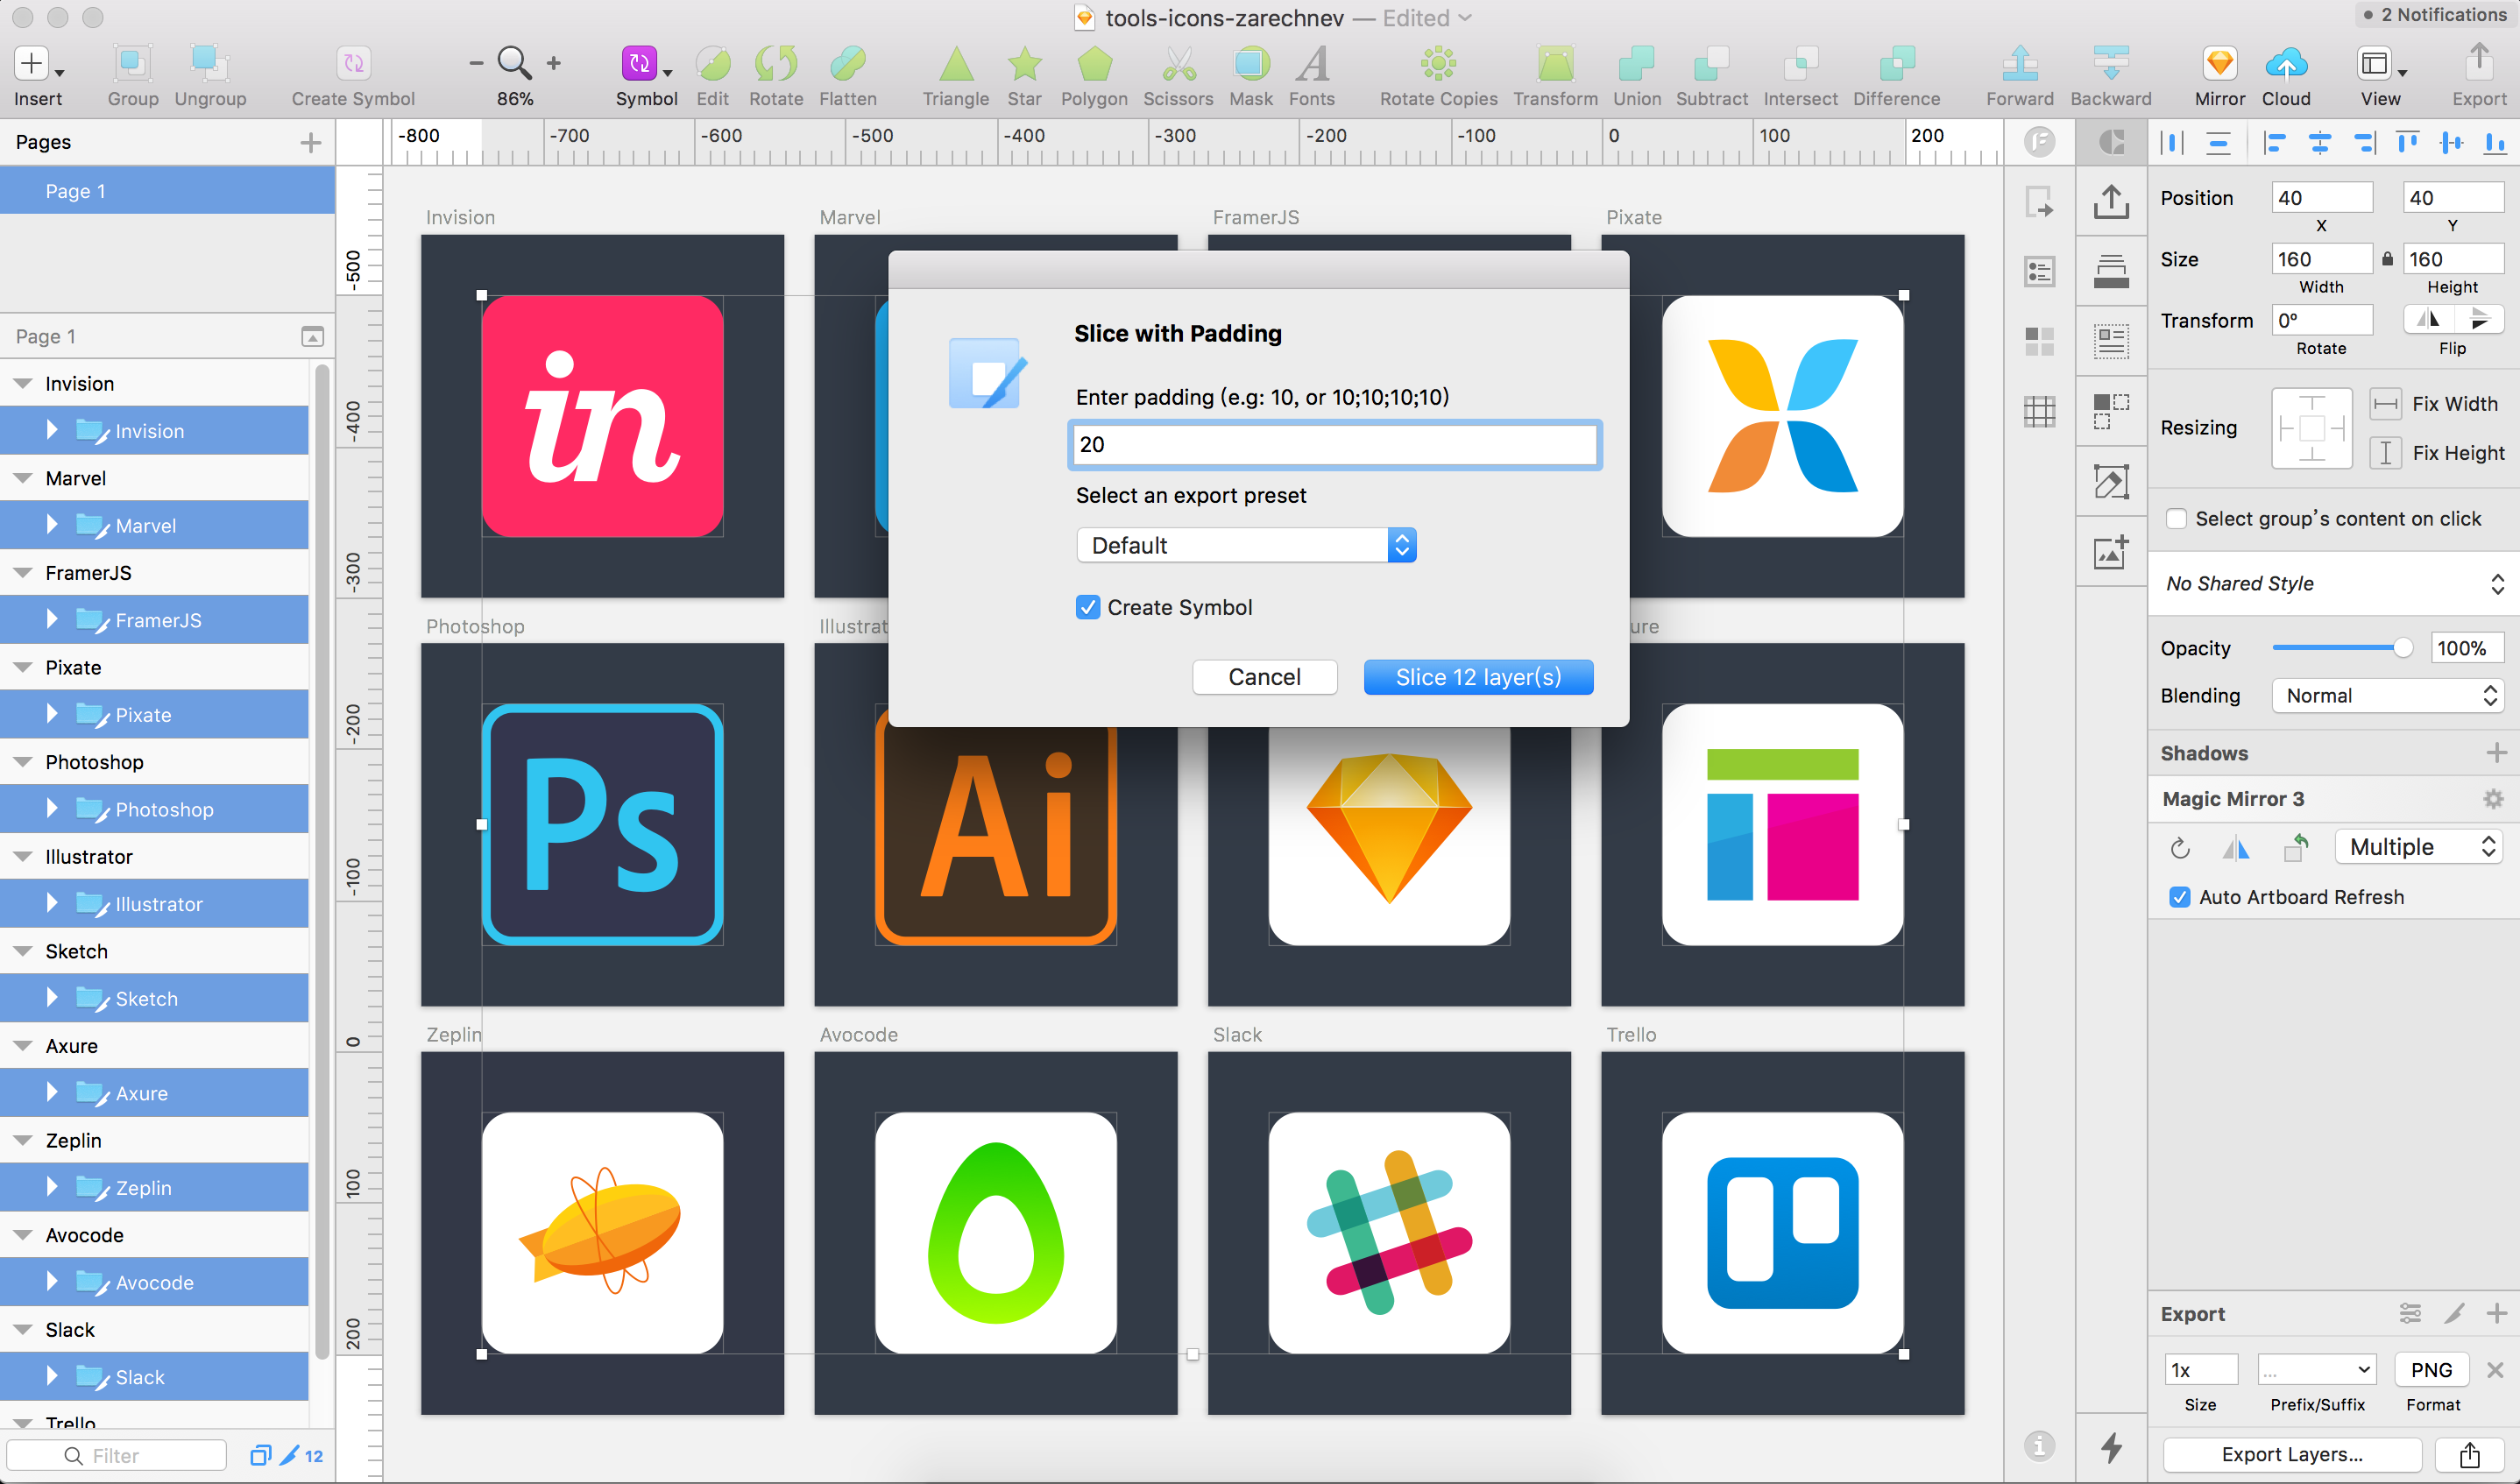This screenshot has width=2520, height=1484.
Task: Collapse the Invision artboard in layers
Action: [x=23, y=384]
